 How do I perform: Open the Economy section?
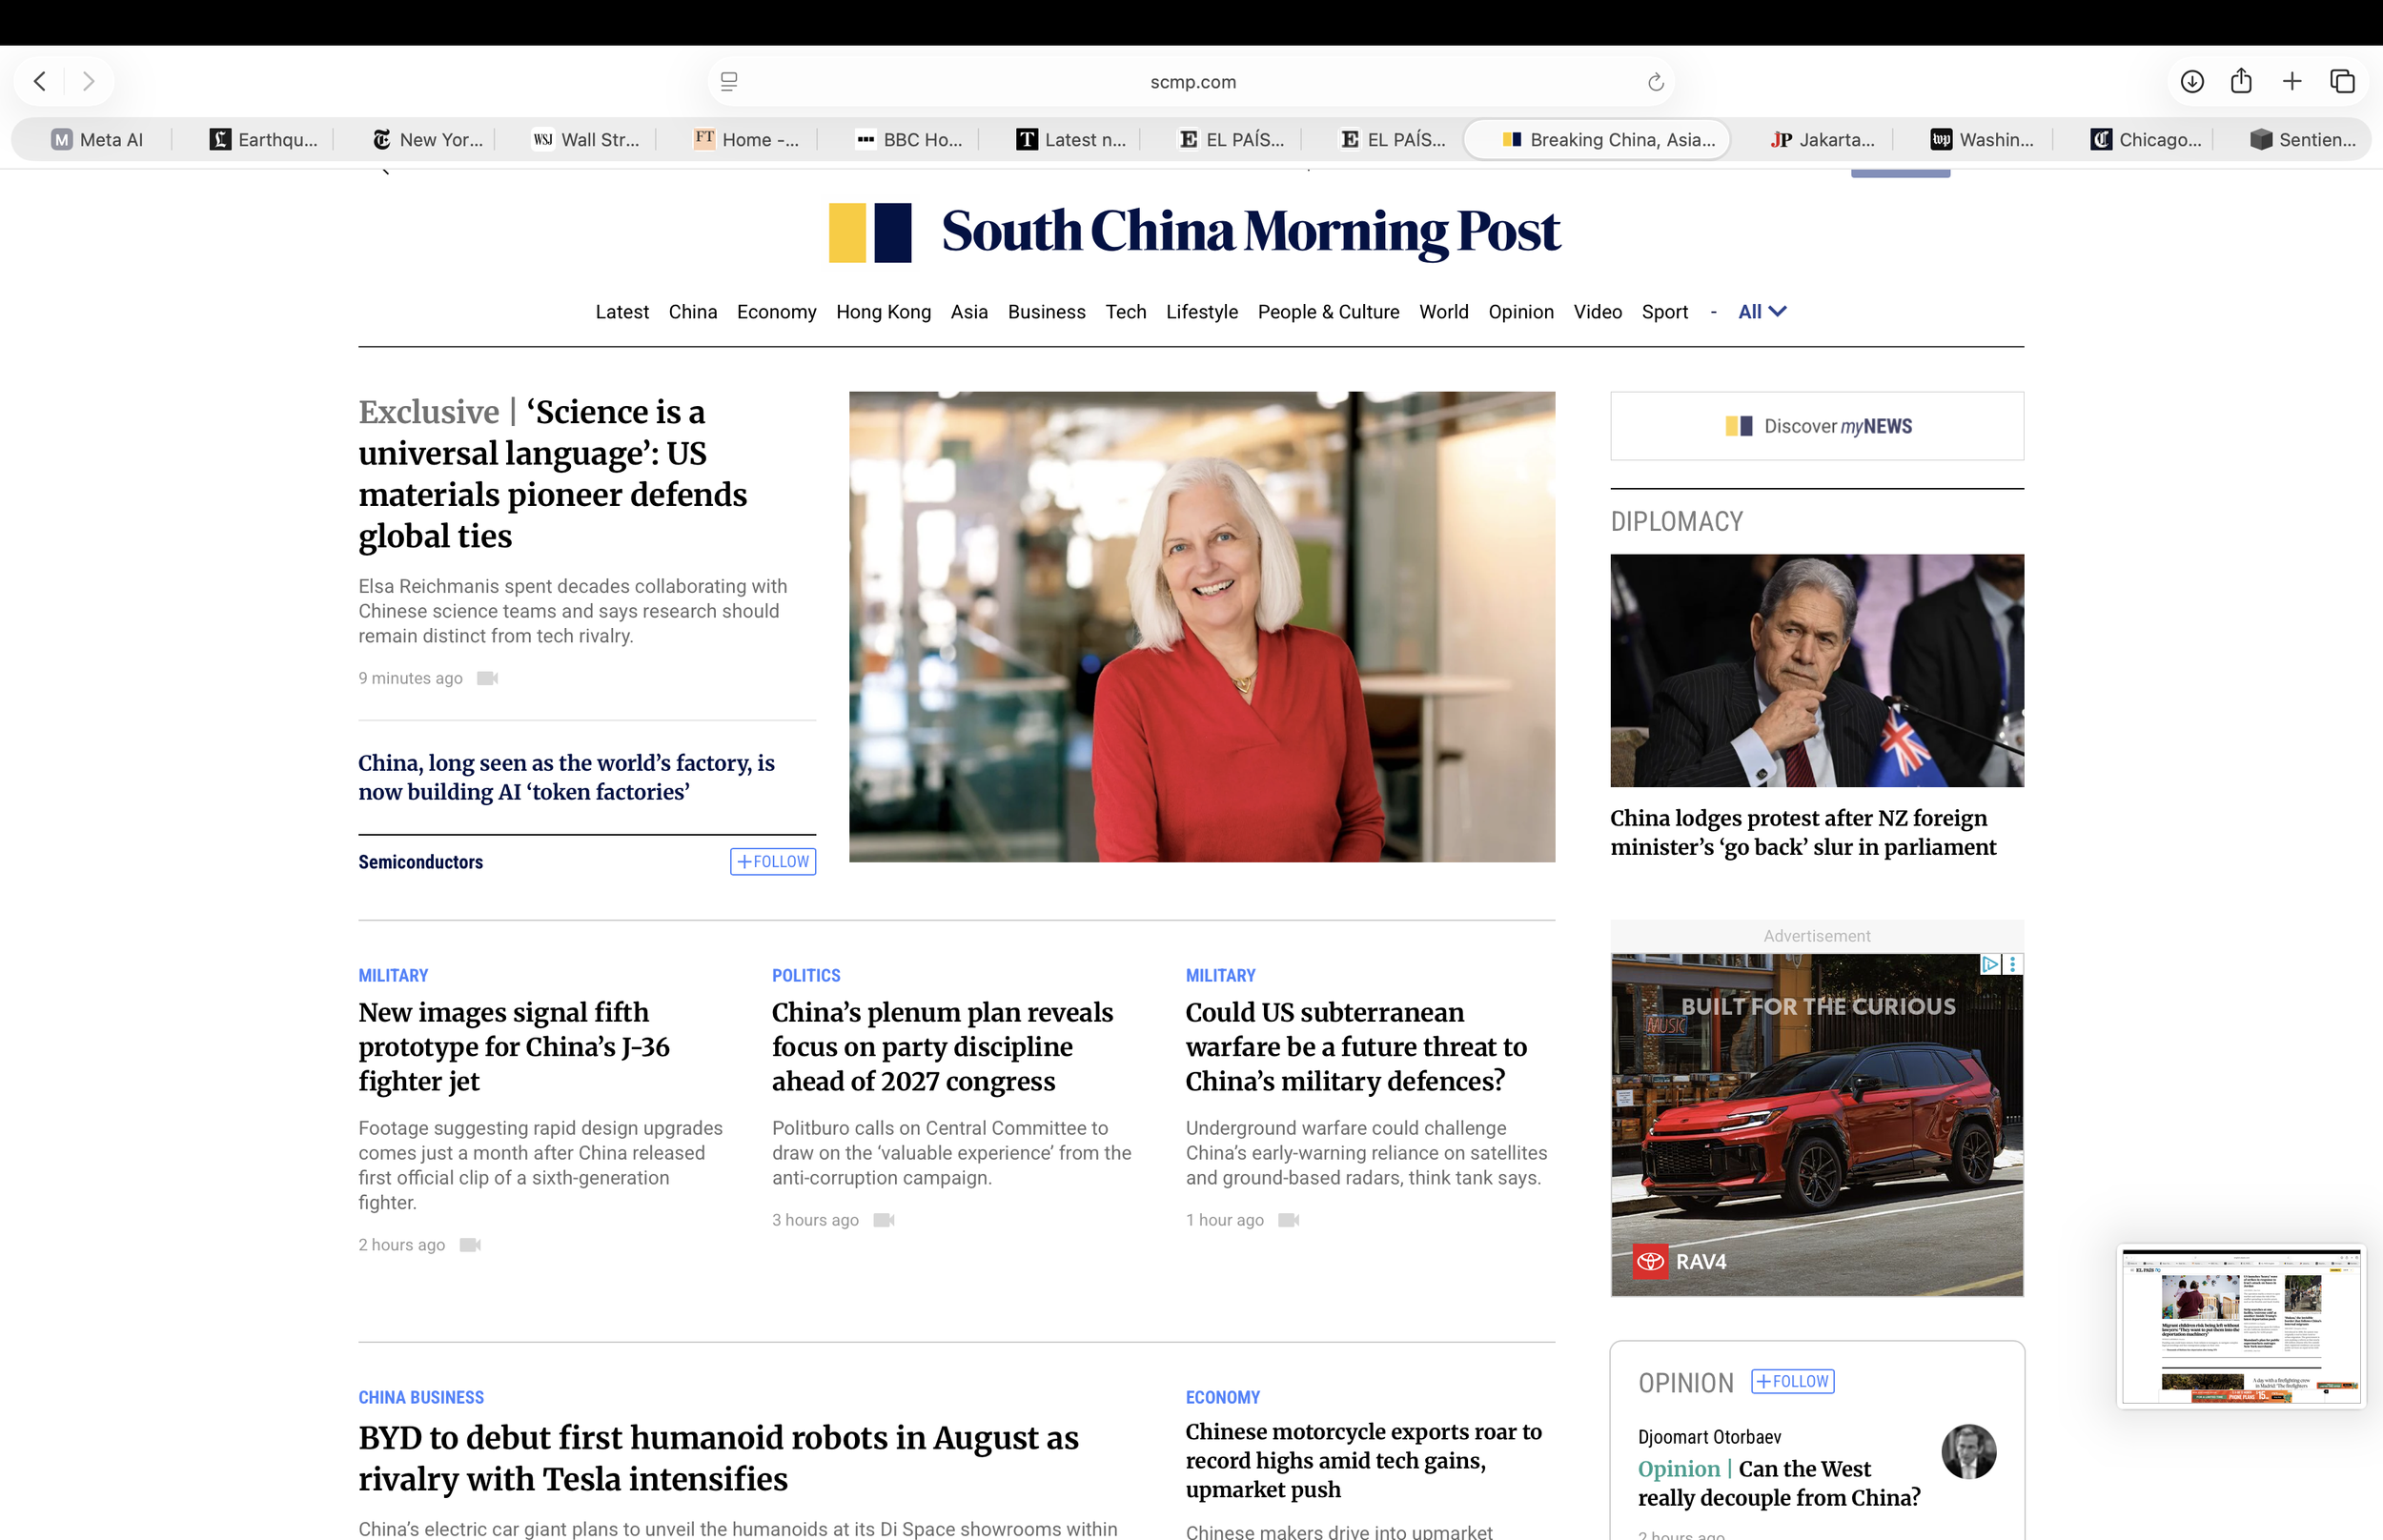[x=777, y=312]
